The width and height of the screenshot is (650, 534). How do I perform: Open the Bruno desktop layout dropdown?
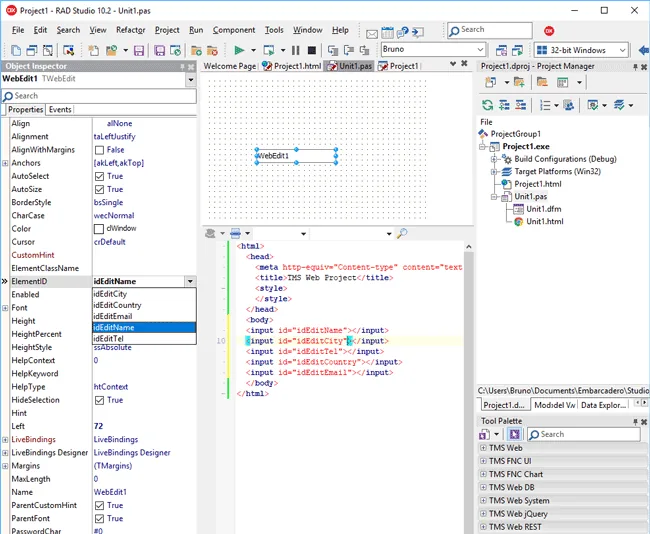coord(480,50)
